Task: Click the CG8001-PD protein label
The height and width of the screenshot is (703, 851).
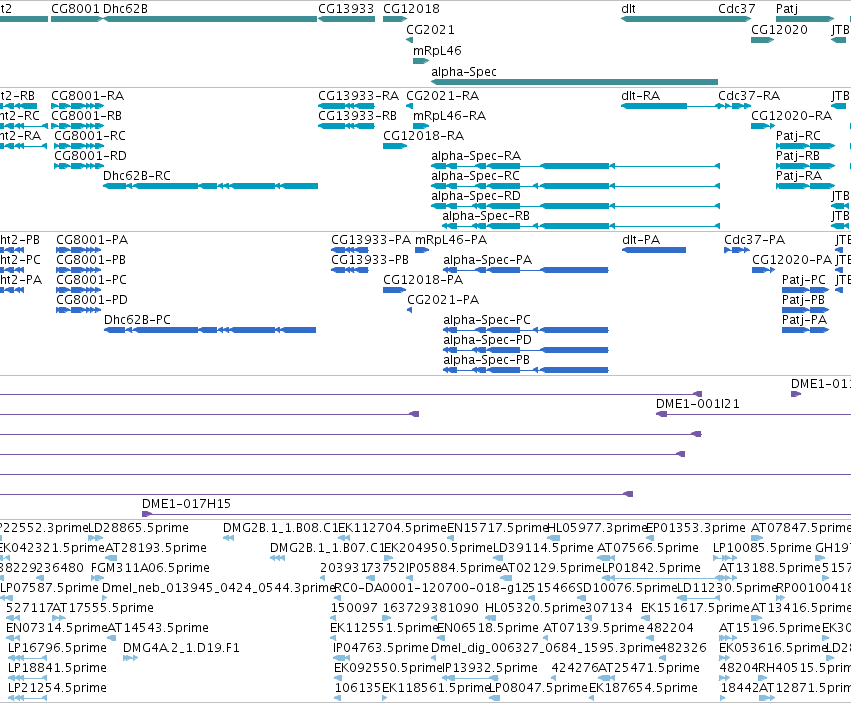Action: [x=92, y=300]
